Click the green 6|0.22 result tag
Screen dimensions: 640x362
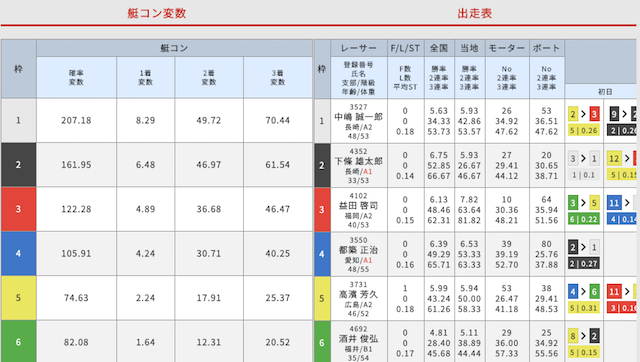(584, 219)
